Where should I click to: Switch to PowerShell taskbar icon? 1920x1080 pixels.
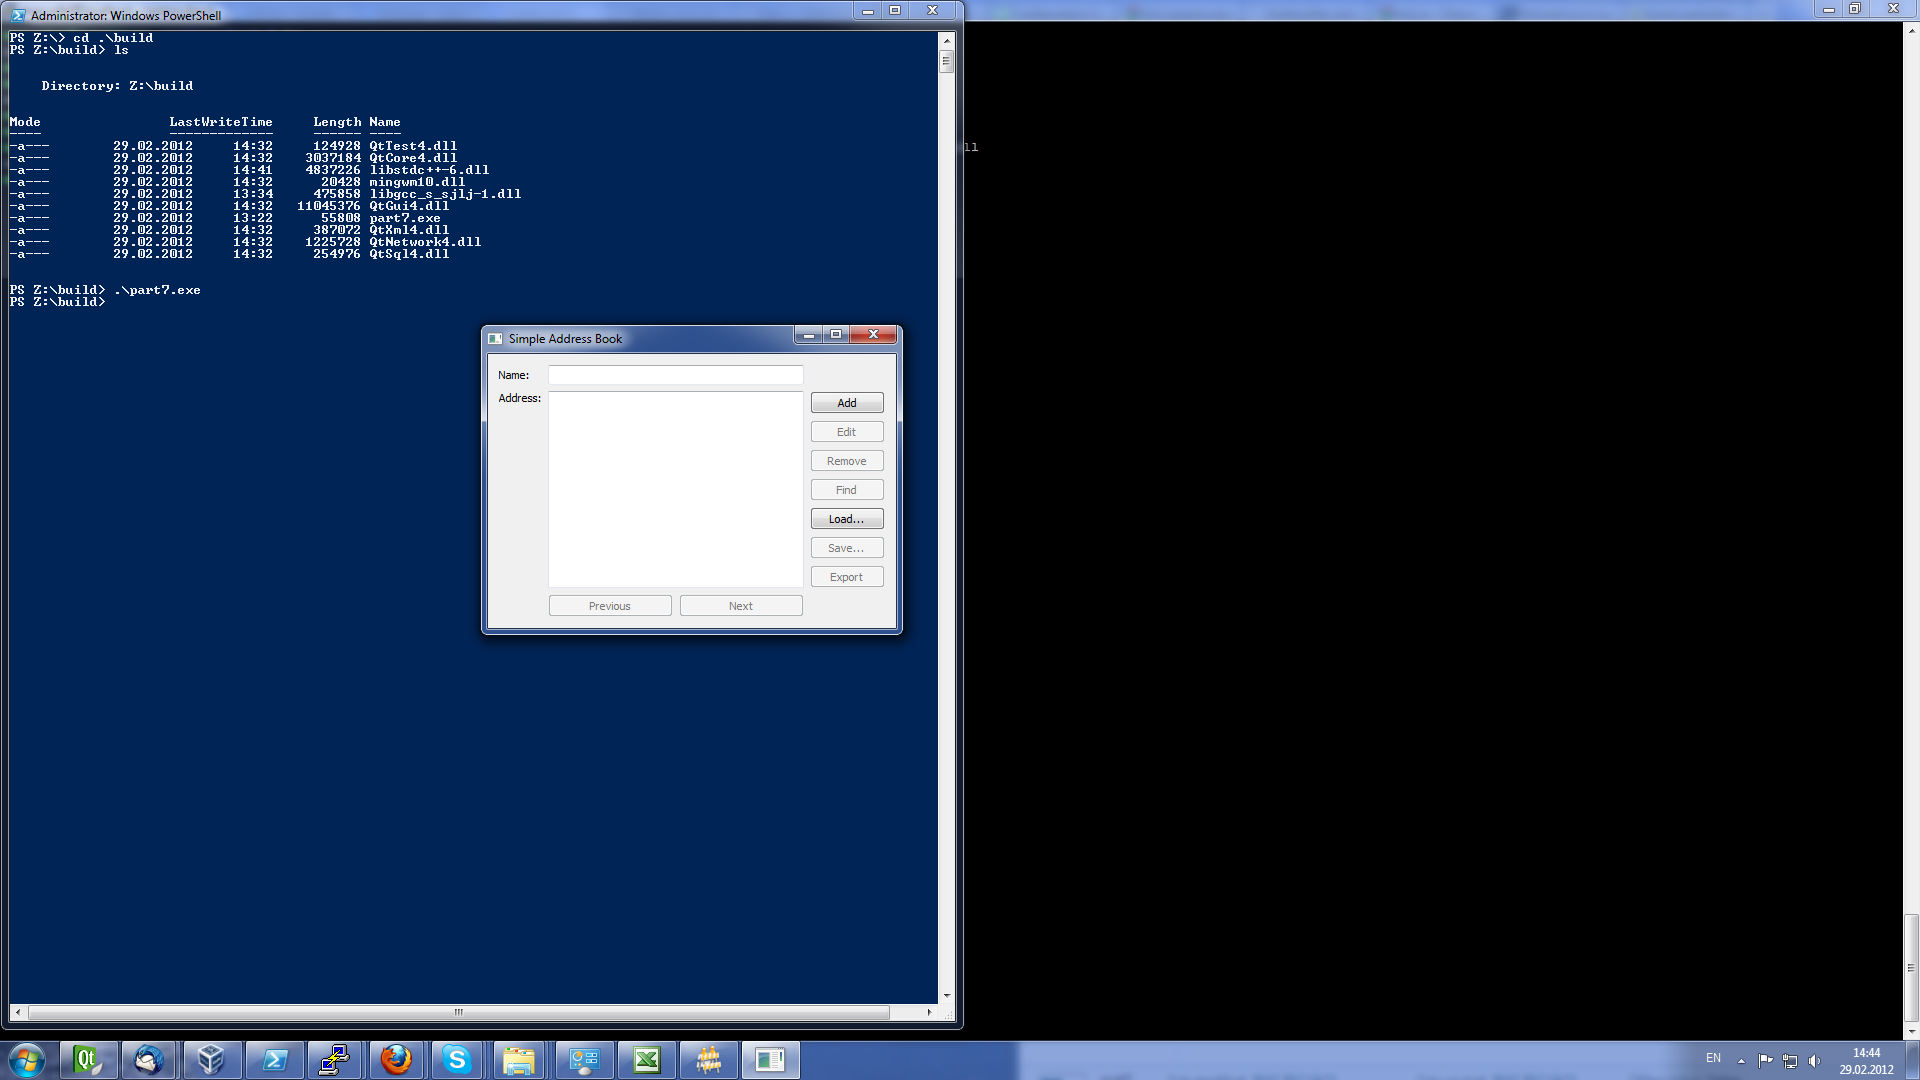point(274,1060)
